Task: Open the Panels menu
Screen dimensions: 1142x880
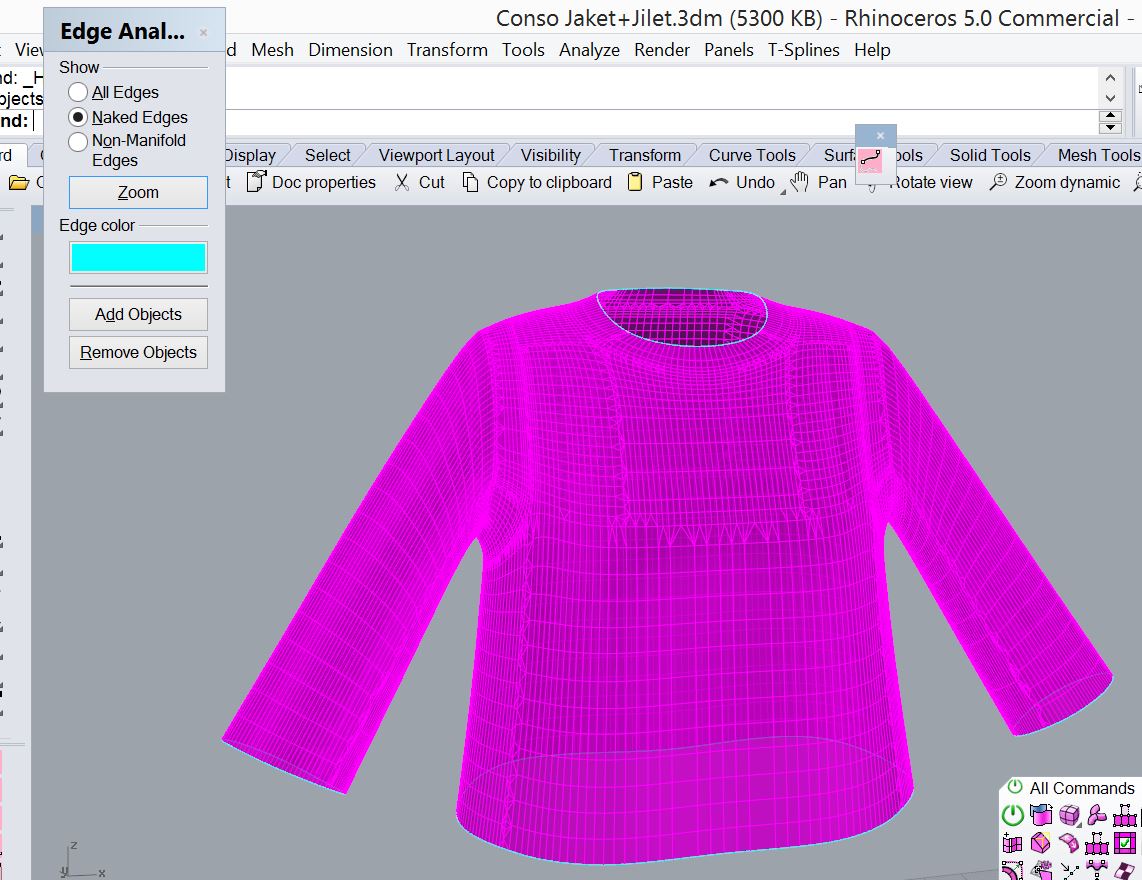Action: click(728, 50)
